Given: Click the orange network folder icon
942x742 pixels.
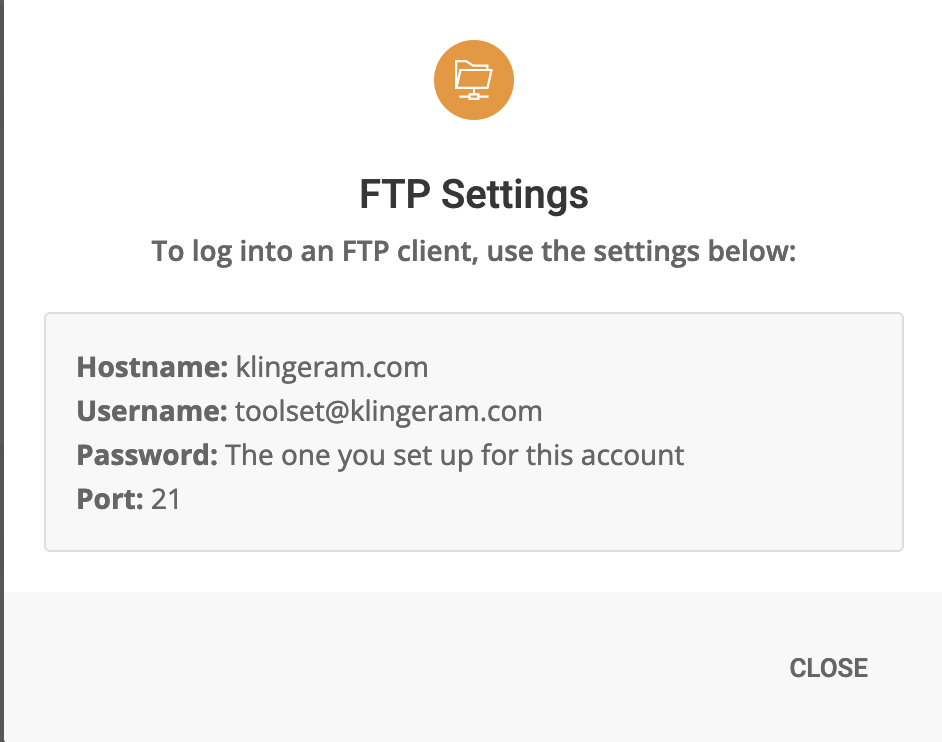Looking at the screenshot, I should (473, 81).
